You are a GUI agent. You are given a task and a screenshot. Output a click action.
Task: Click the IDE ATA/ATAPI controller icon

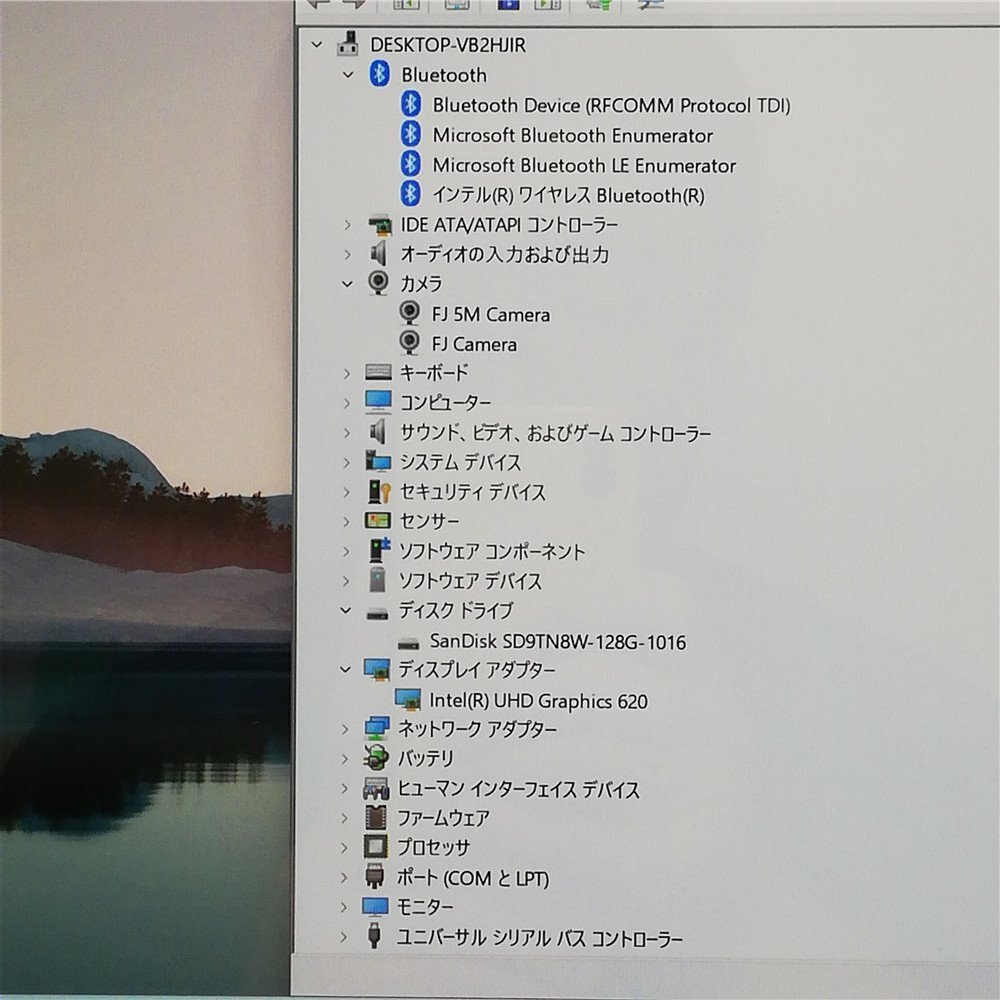pyautogui.click(x=379, y=224)
